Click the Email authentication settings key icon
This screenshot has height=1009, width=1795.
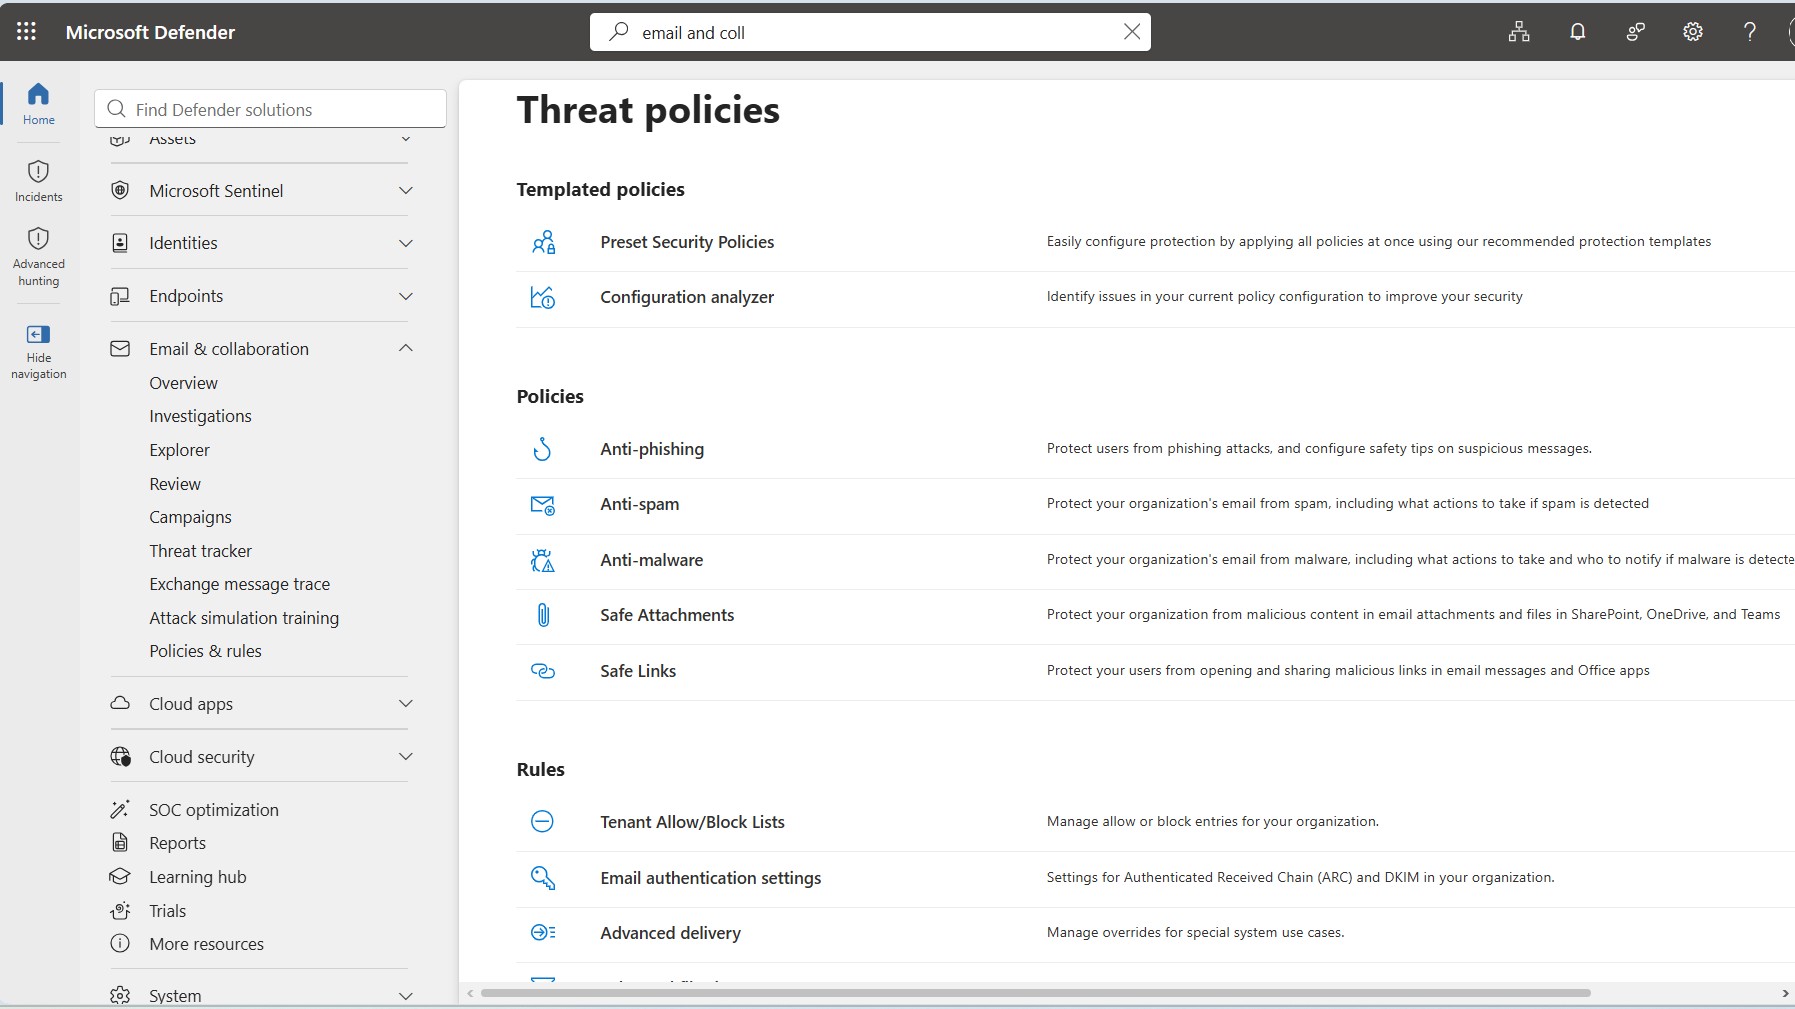pos(543,878)
